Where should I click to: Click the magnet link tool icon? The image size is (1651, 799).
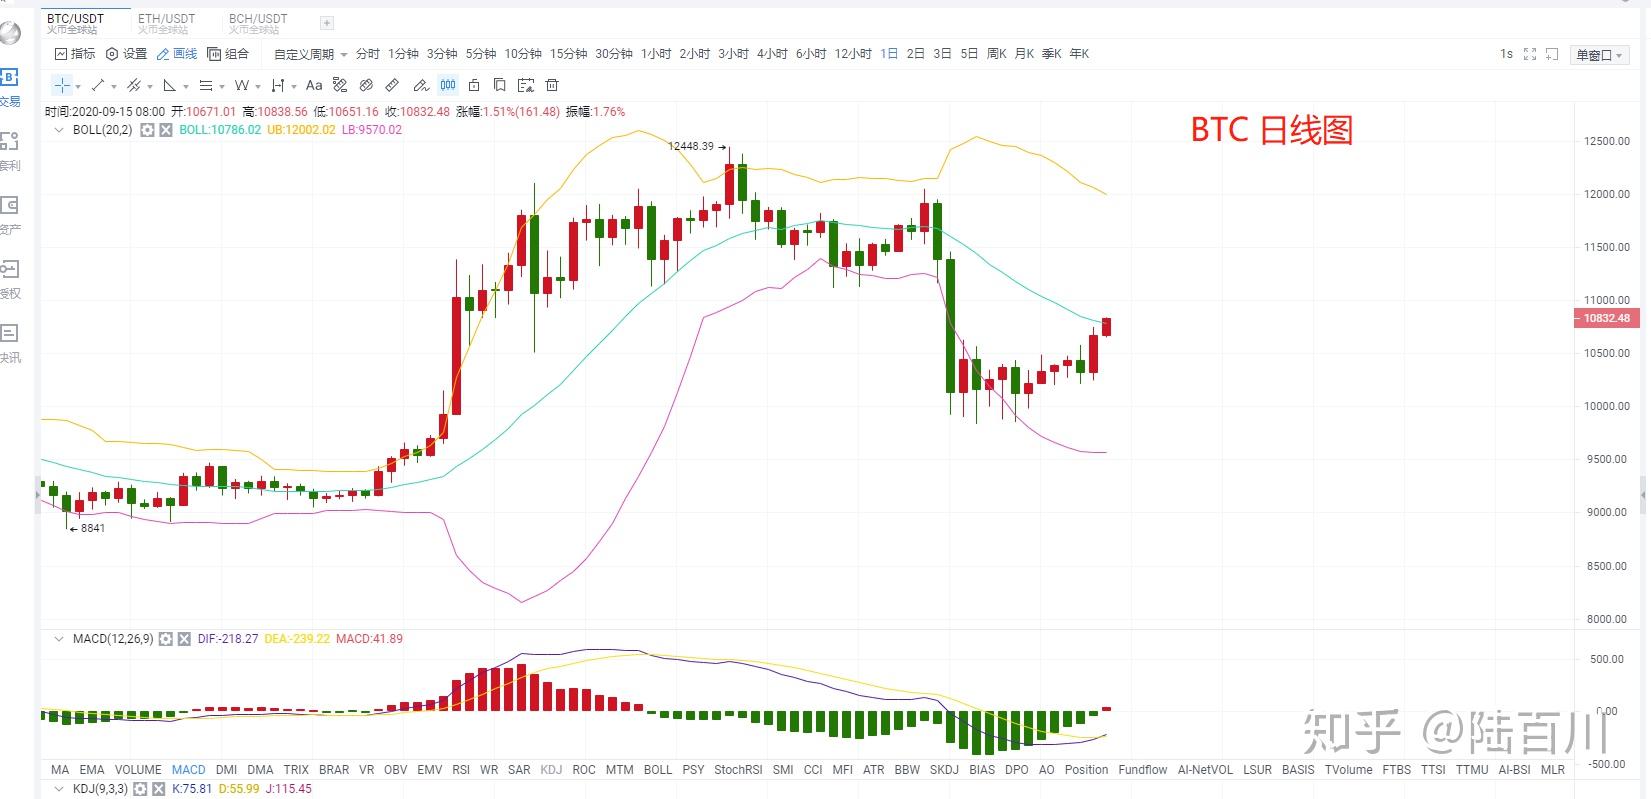point(366,85)
